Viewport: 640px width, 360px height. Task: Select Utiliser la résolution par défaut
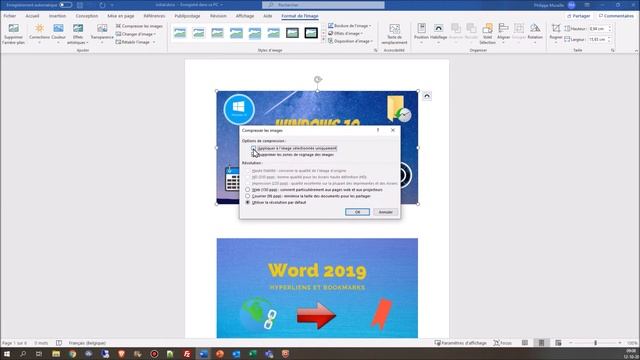[247, 202]
